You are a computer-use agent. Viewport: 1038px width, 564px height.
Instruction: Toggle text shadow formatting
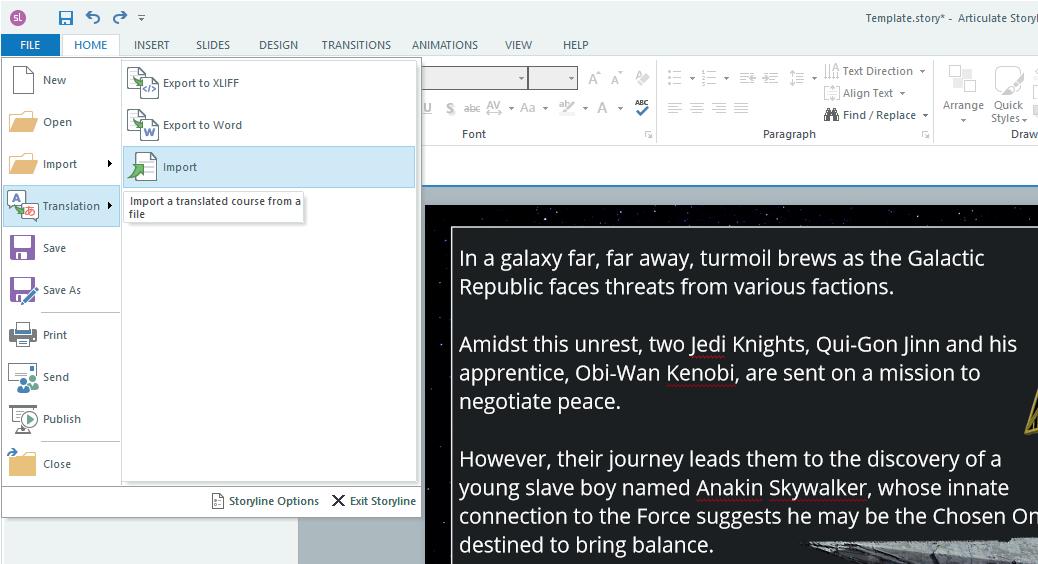pyautogui.click(x=450, y=108)
